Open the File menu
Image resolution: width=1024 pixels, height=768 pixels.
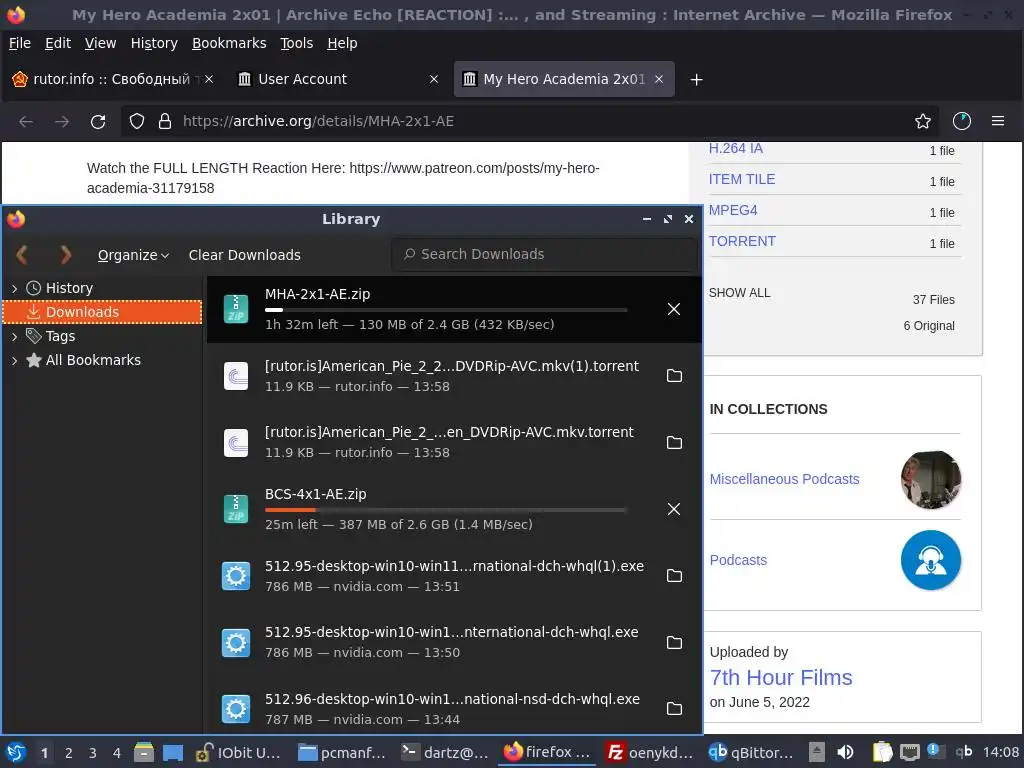click(x=20, y=43)
